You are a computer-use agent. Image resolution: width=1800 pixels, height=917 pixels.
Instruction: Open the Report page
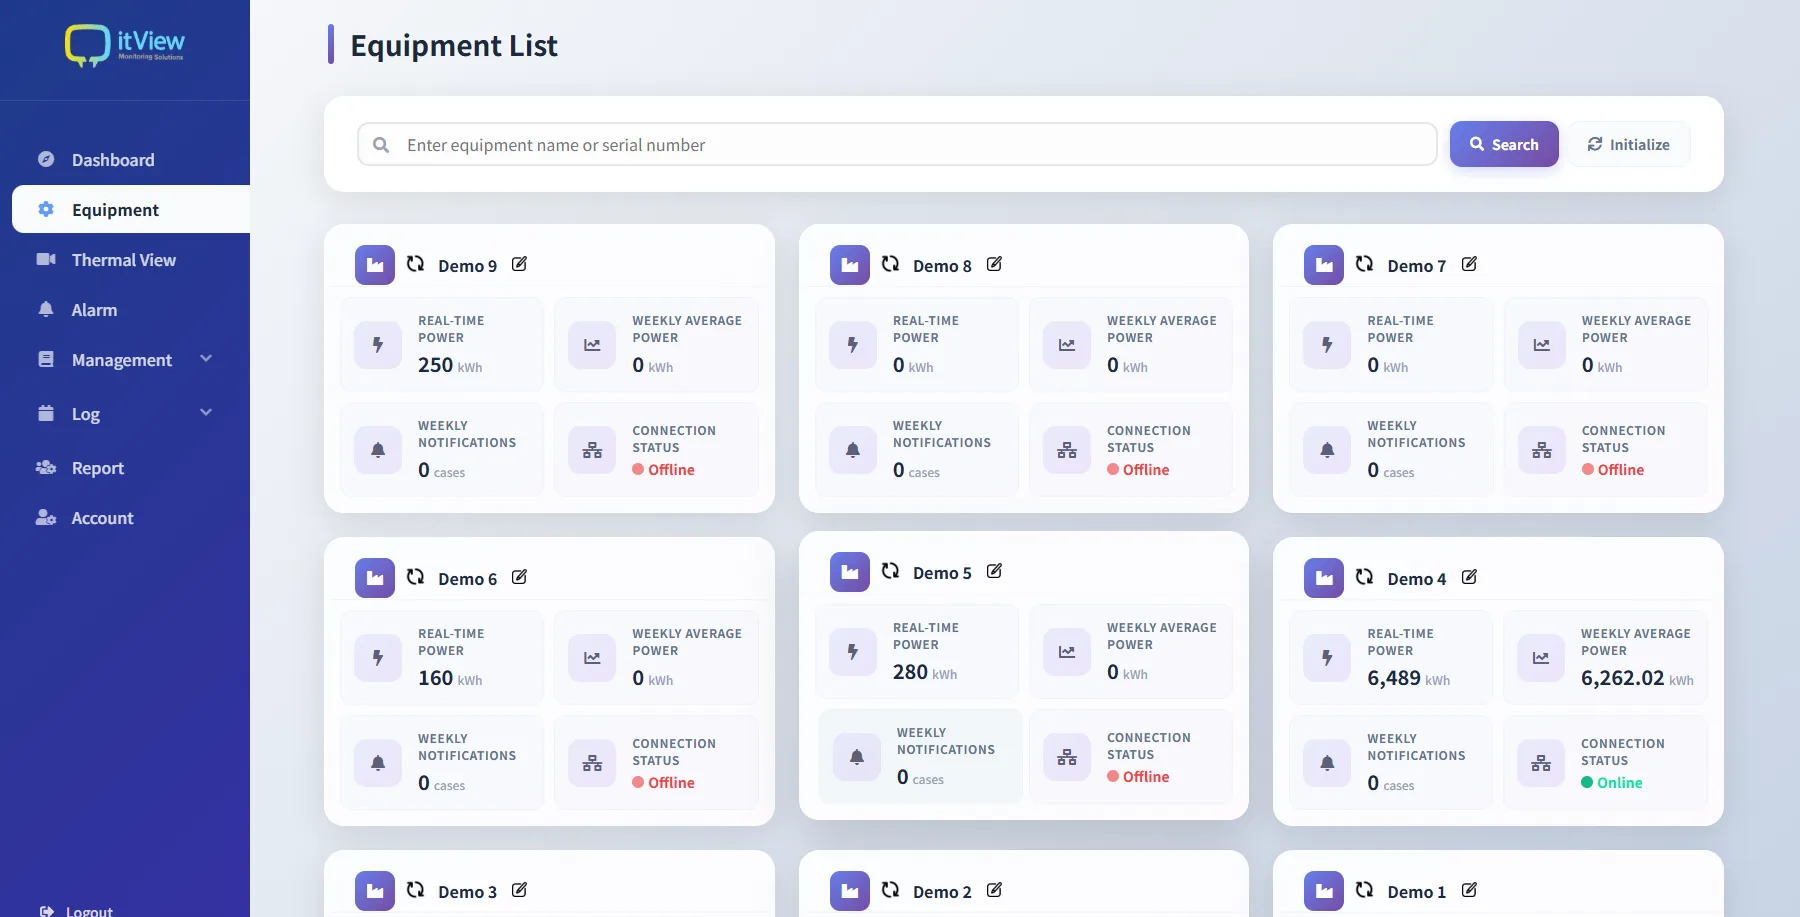point(98,468)
